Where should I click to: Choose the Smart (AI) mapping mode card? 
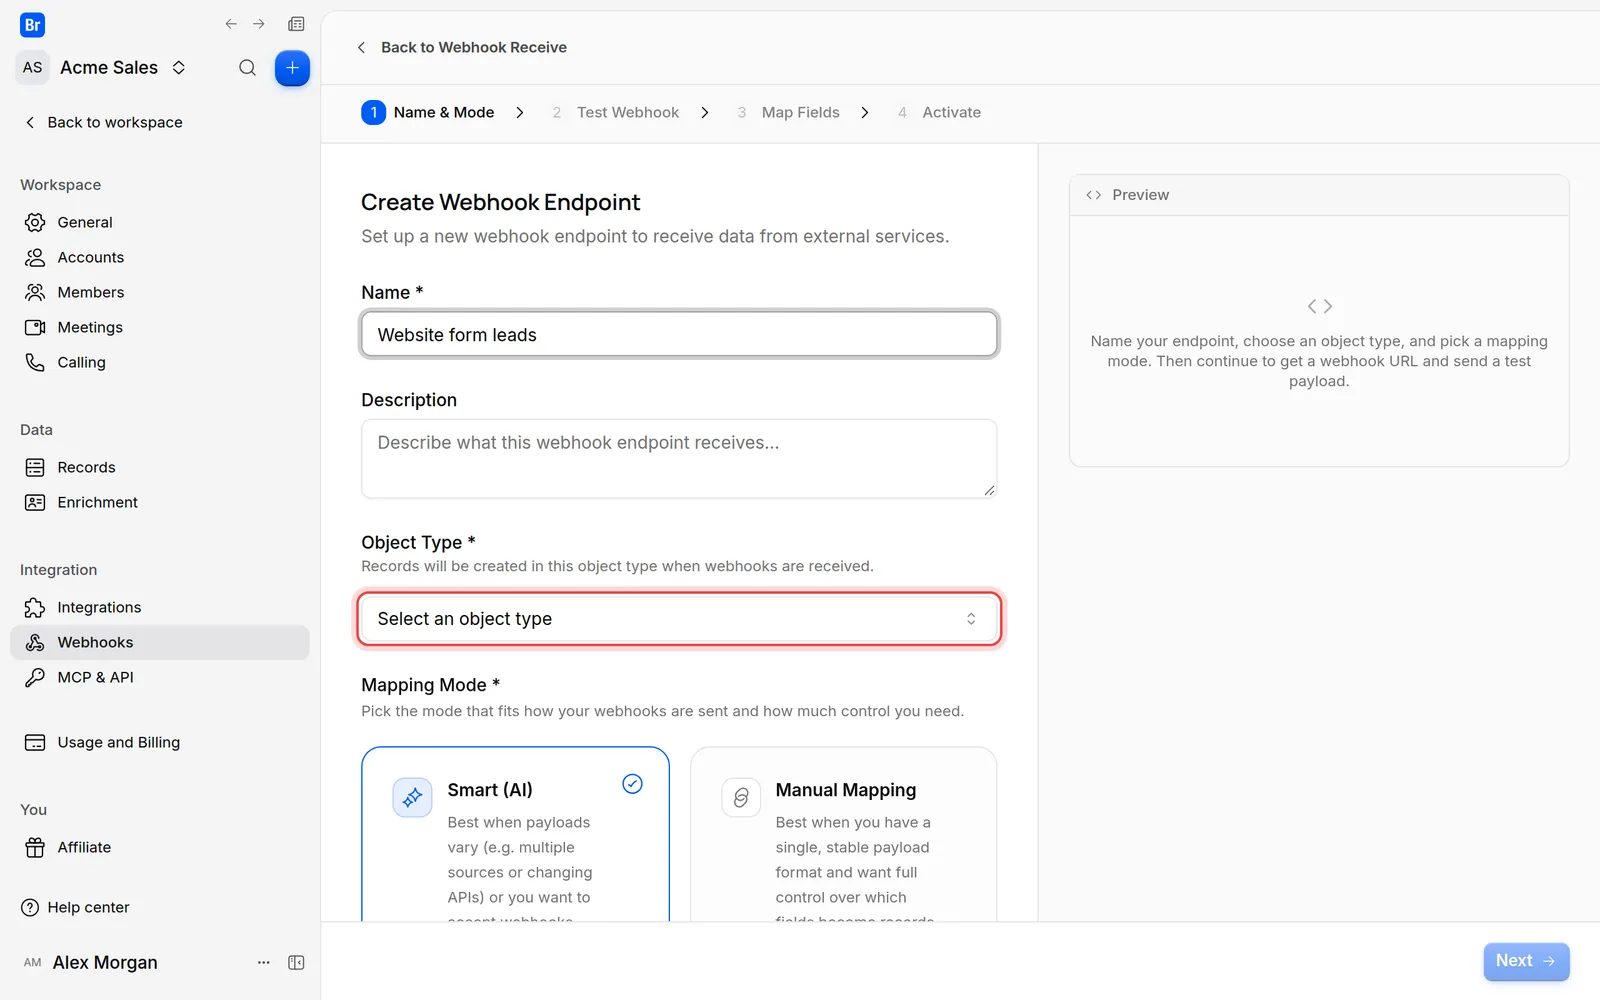click(x=515, y=834)
